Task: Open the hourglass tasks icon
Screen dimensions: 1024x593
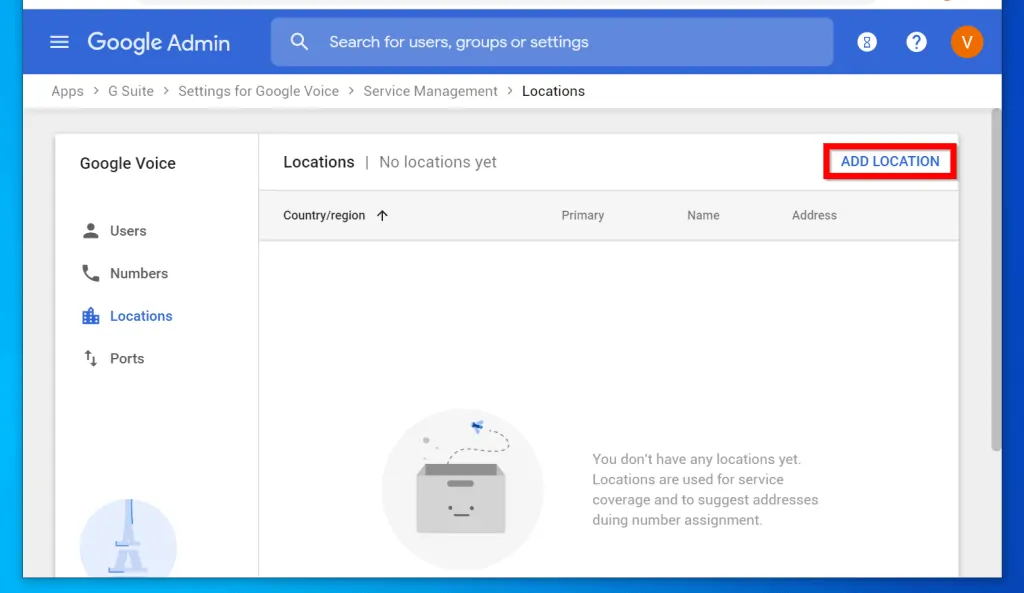Action: tap(867, 42)
